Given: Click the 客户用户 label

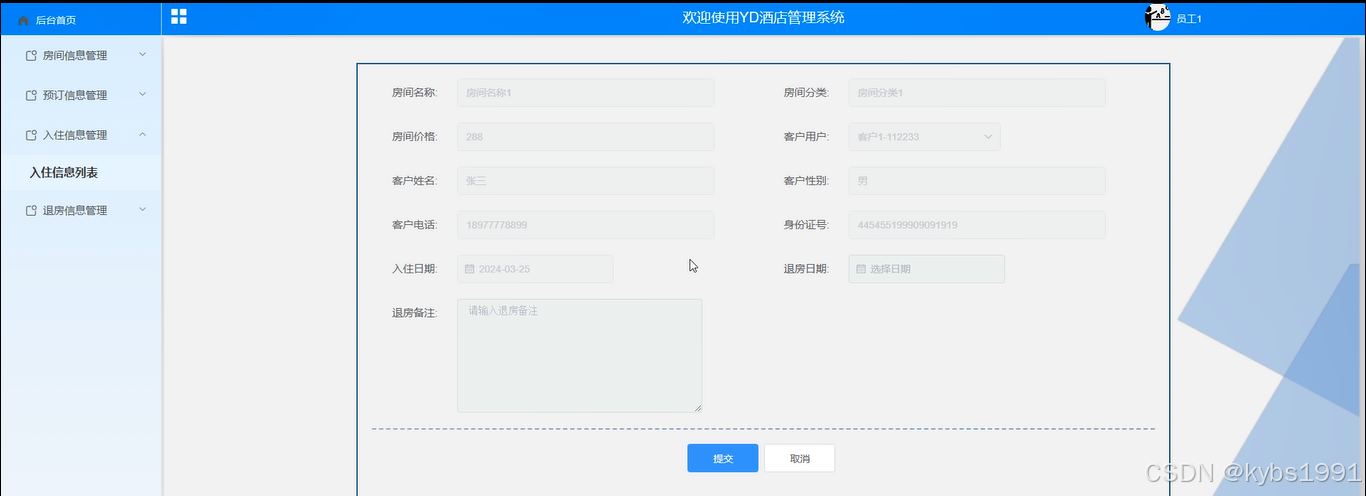Looking at the screenshot, I should pyautogui.click(x=806, y=137).
